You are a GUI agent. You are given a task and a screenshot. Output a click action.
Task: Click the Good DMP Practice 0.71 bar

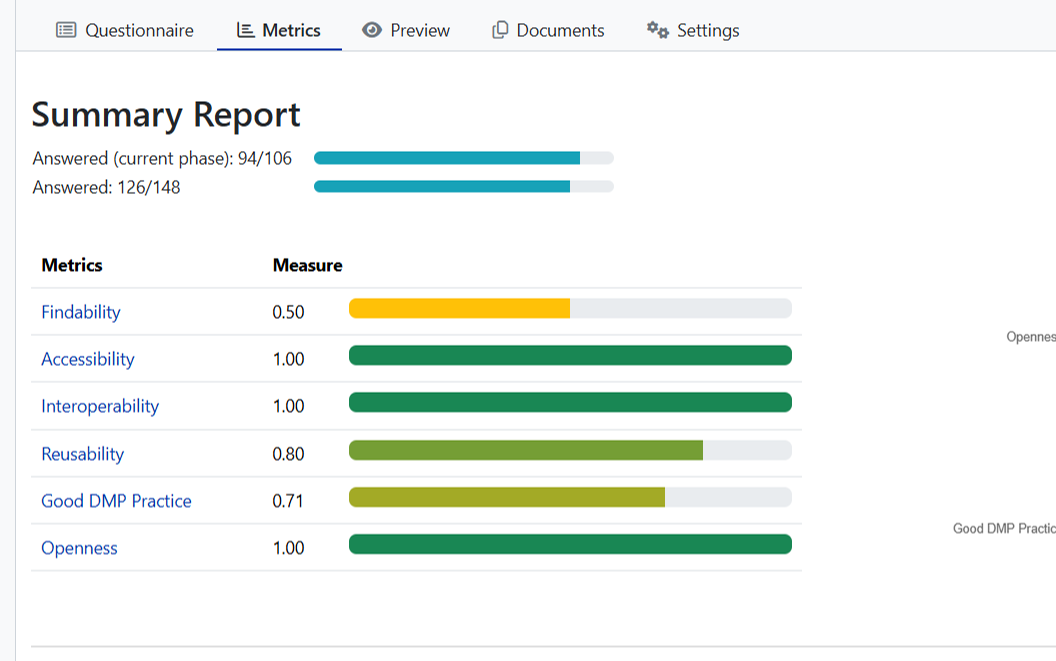(x=507, y=497)
